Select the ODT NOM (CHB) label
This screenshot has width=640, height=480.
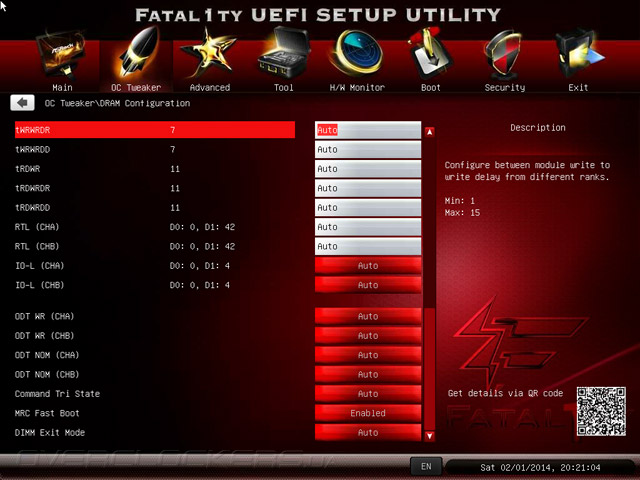point(47,374)
